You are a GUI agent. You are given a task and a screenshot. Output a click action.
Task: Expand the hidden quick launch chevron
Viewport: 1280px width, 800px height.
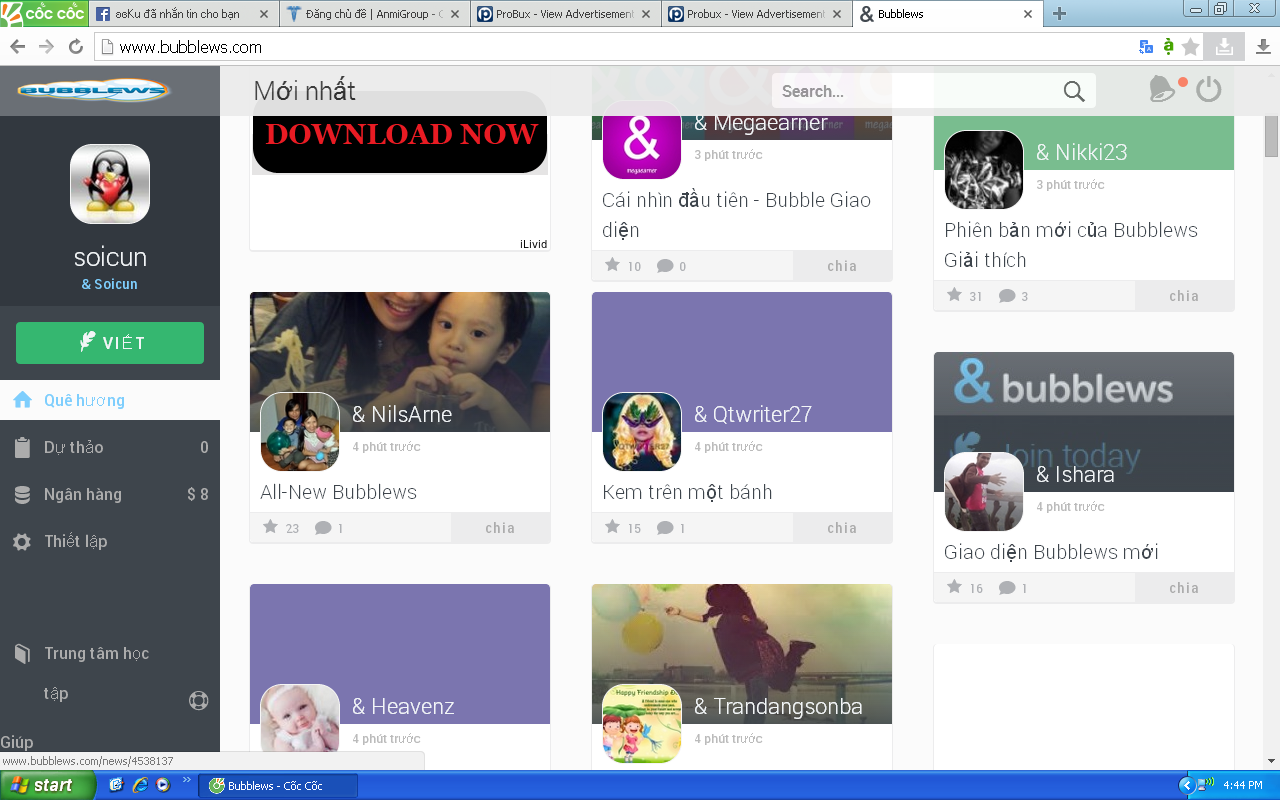tap(186, 781)
